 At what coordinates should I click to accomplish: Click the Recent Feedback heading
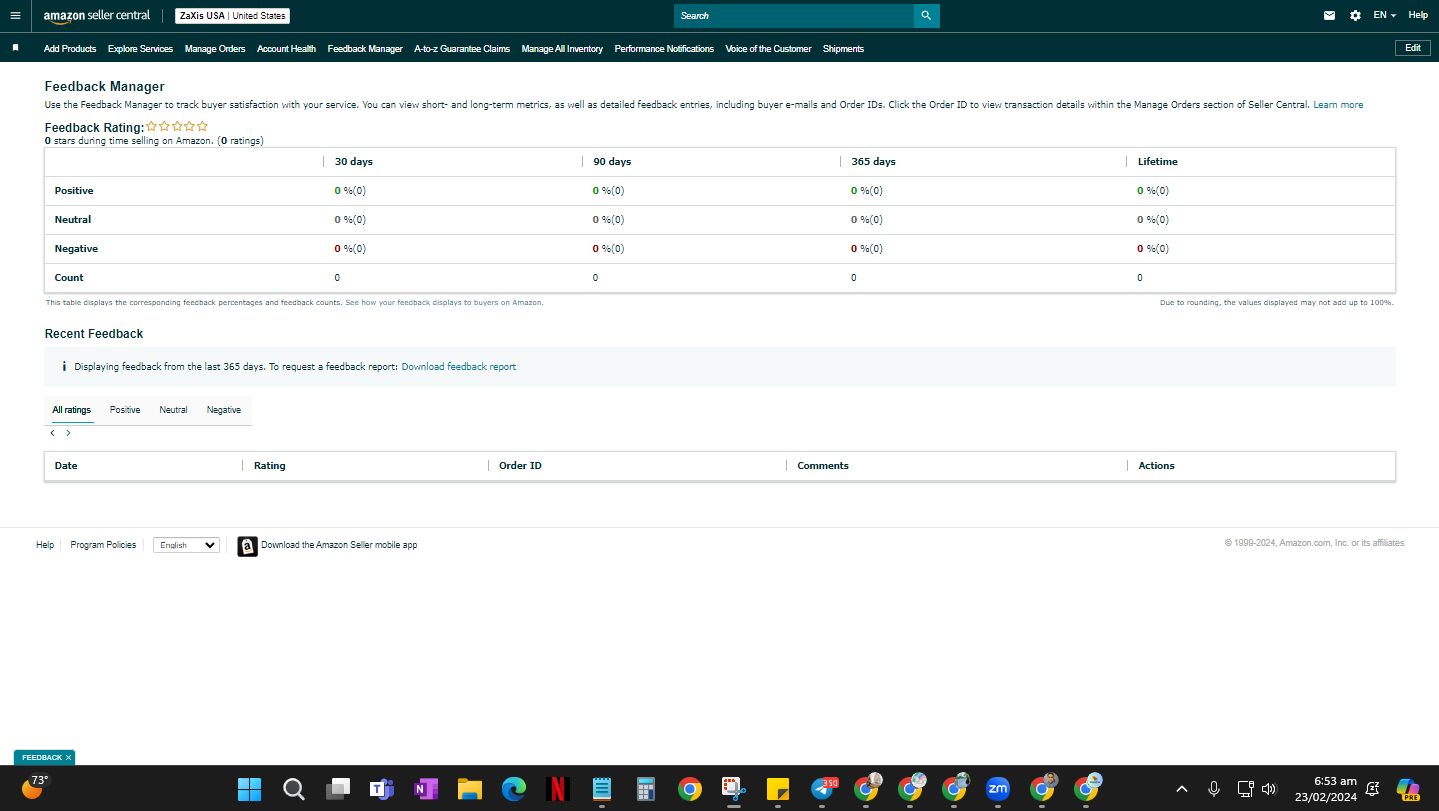click(x=94, y=334)
